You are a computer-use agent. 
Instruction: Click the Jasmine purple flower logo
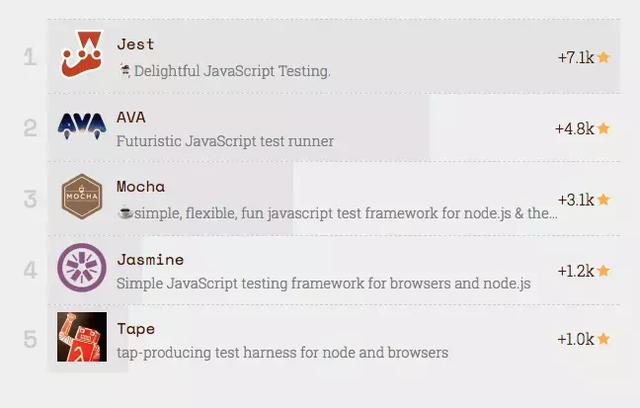click(x=82, y=268)
